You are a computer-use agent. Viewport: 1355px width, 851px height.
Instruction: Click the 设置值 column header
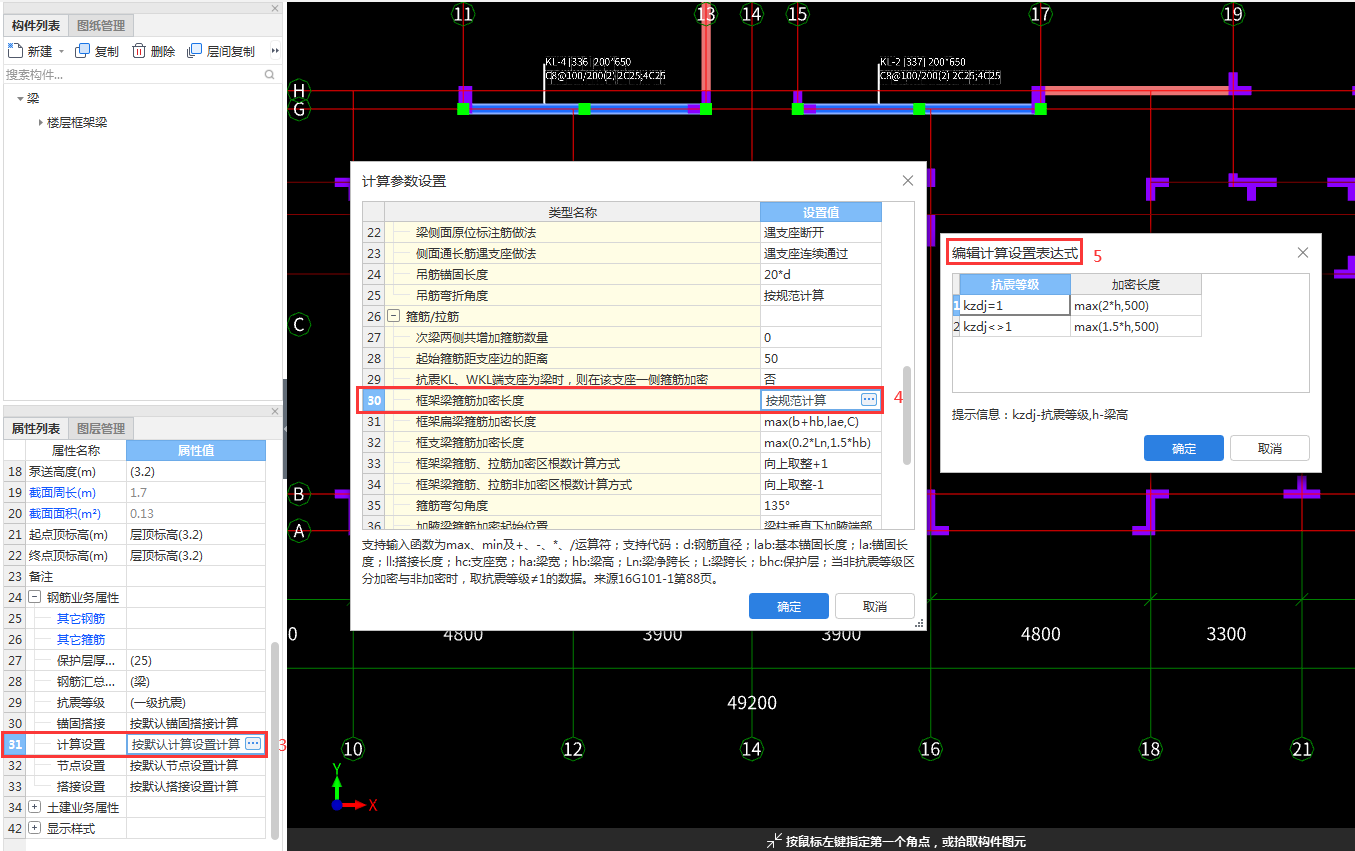tap(821, 212)
